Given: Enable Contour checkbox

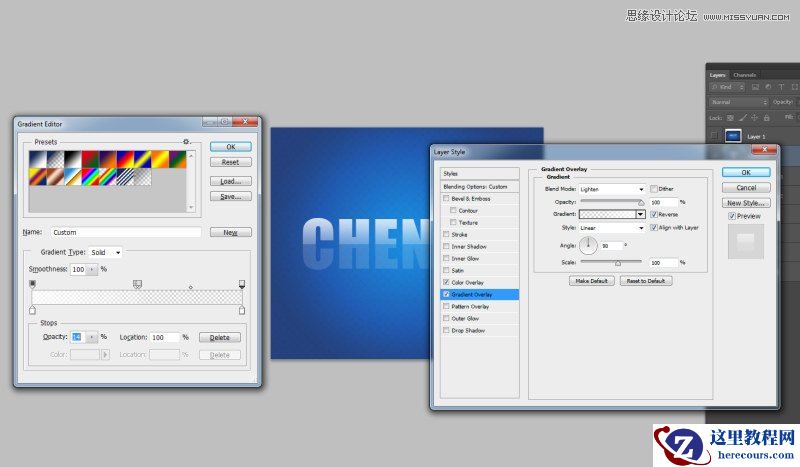Looking at the screenshot, I should (x=453, y=210).
